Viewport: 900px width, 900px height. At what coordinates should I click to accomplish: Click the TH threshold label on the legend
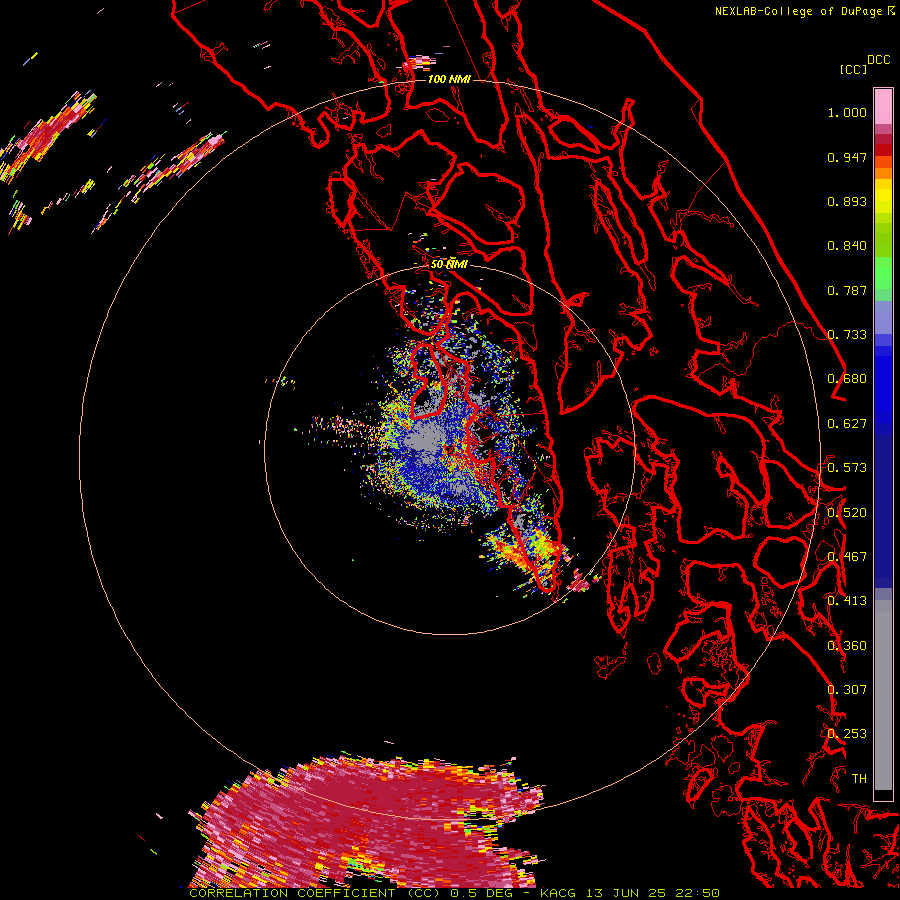pyautogui.click(x=859, y=779)
